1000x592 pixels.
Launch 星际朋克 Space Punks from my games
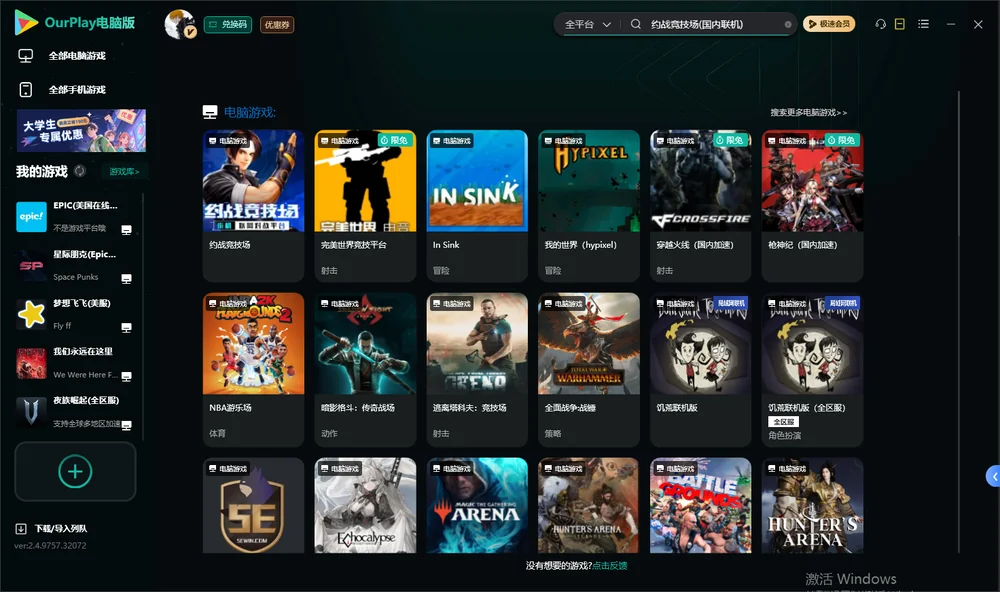click(x=75, y=265)
